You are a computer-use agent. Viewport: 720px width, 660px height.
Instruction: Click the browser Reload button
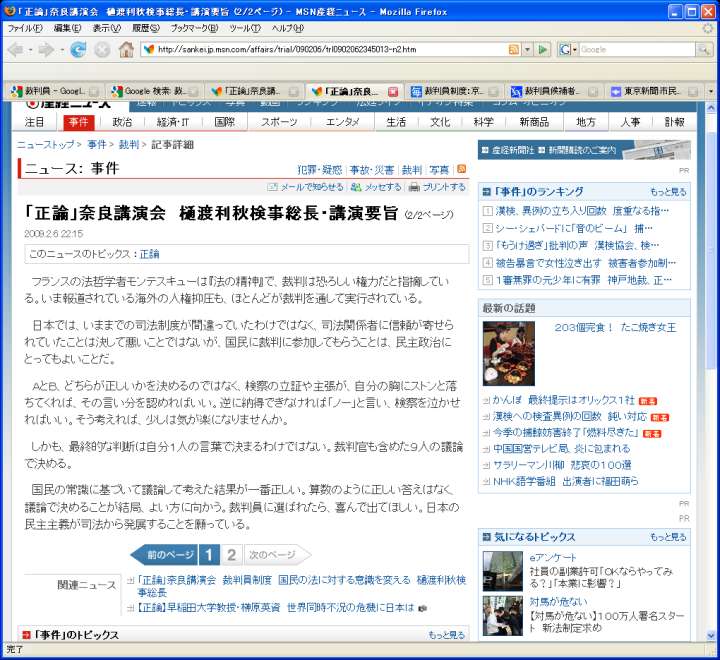(77, 49)
